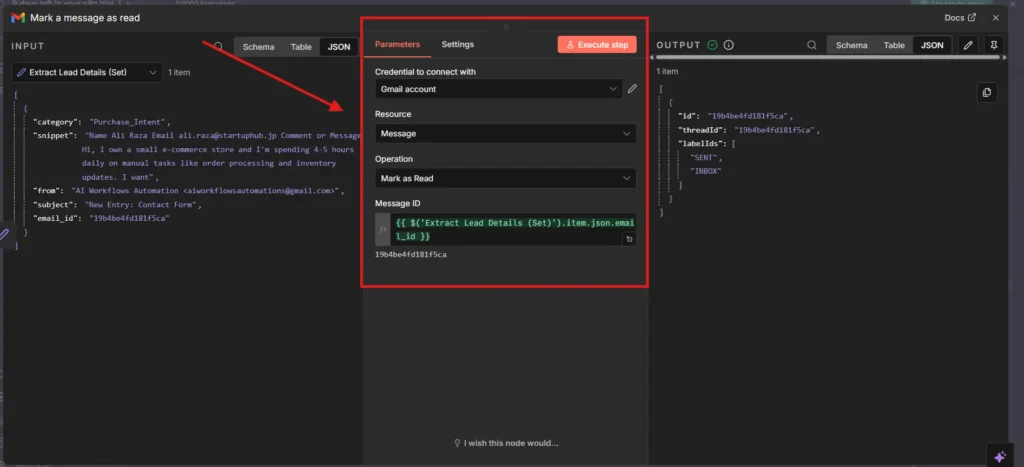The image size is (1024, 467).
Task: Click the "threadId" key in output JSON
Action: pyautogui.click(x=702, y=130)
